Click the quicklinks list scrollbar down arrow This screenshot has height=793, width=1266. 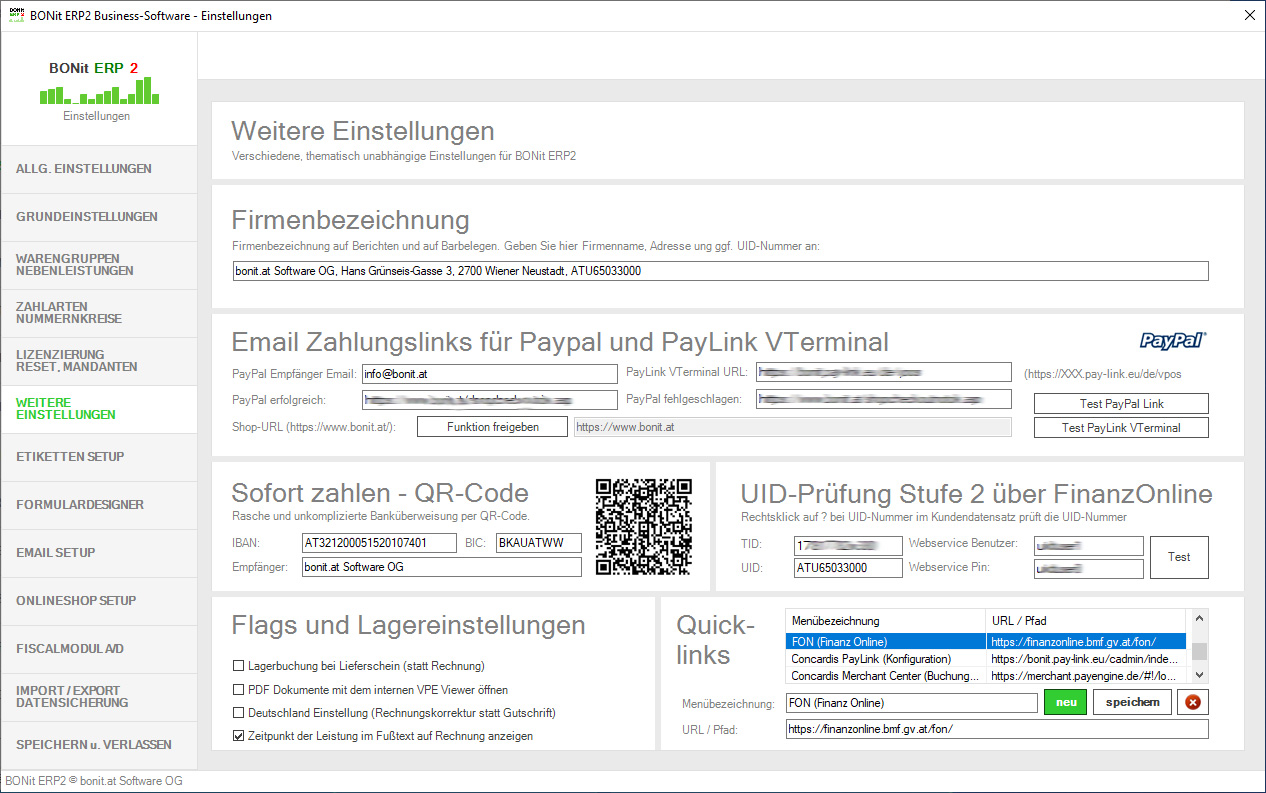[x=1199, y=676]
